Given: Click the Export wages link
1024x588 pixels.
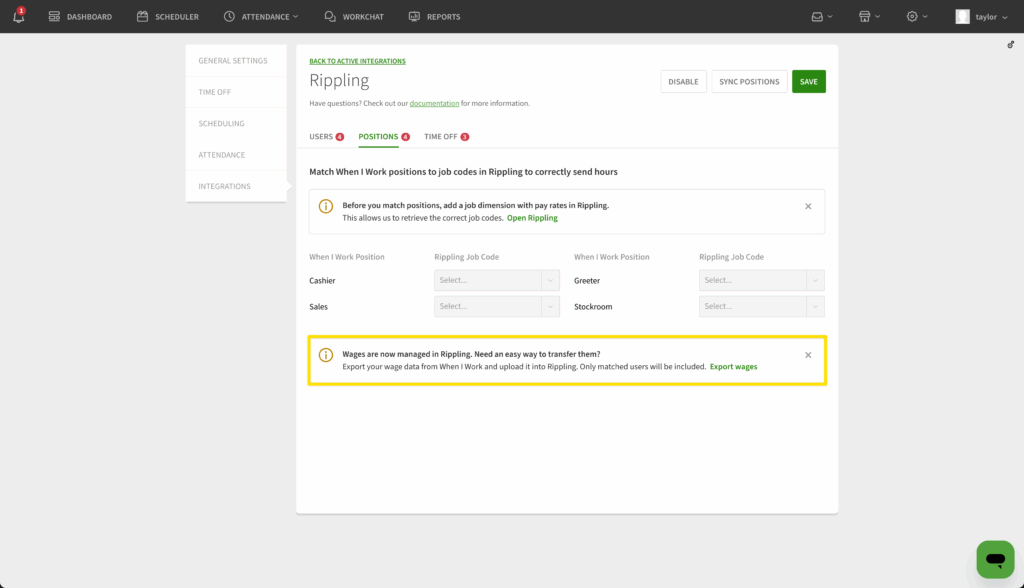Looking at the screenshot, I should tap(733, 367).
